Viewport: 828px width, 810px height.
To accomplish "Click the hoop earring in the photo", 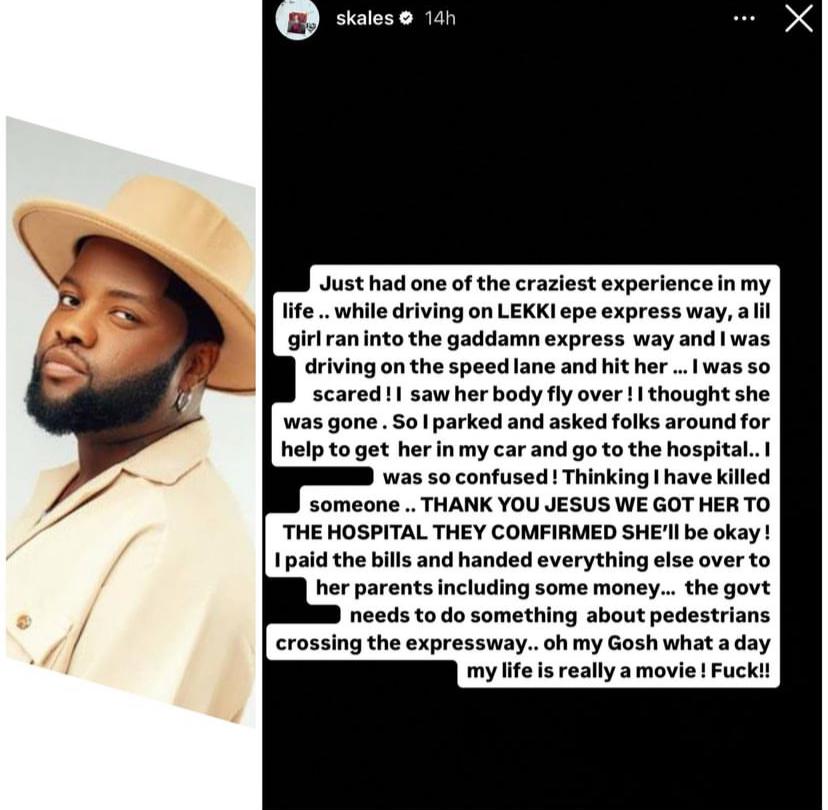I will tap(183, 400).
